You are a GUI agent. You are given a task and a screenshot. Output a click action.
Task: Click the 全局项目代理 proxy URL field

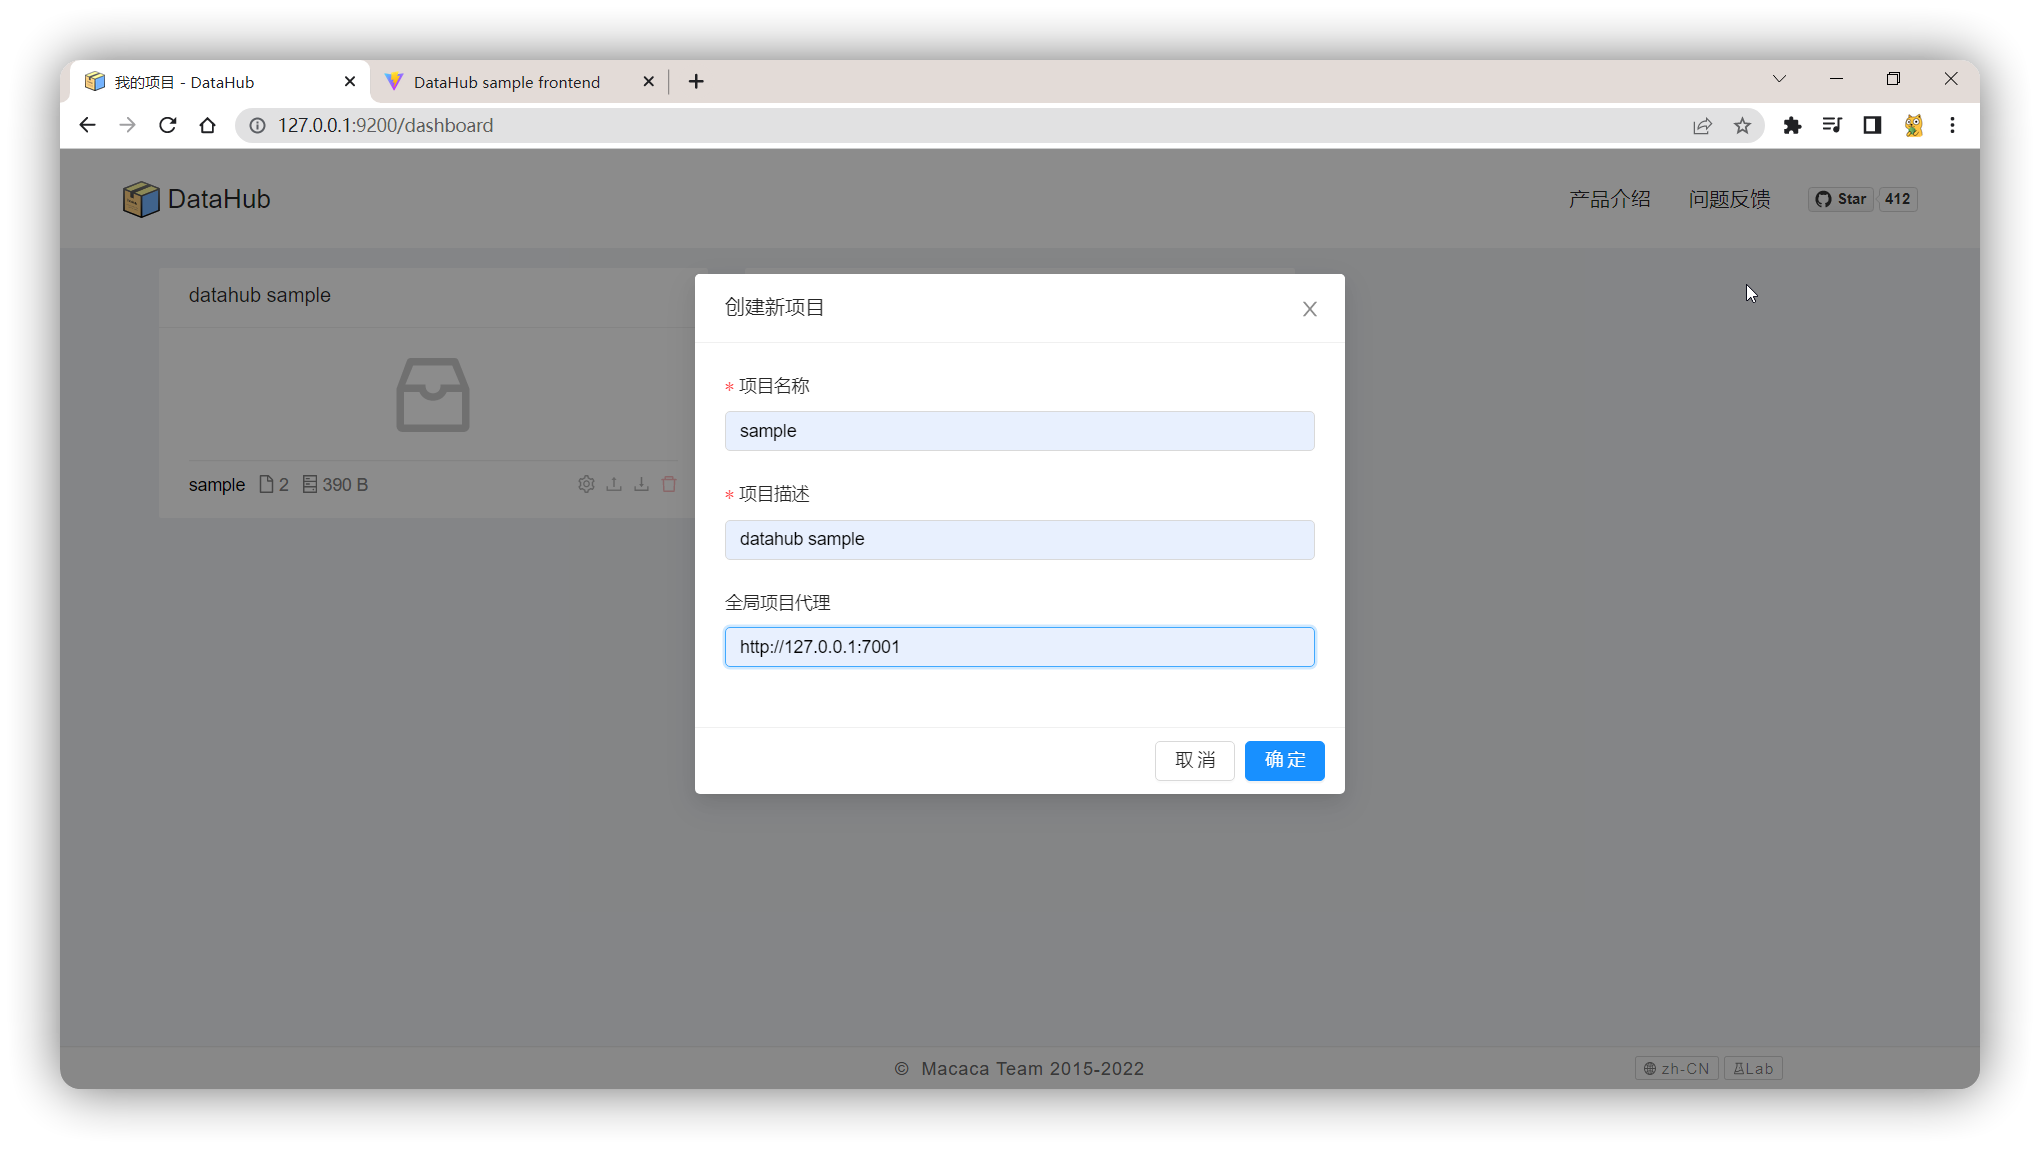1019,647
